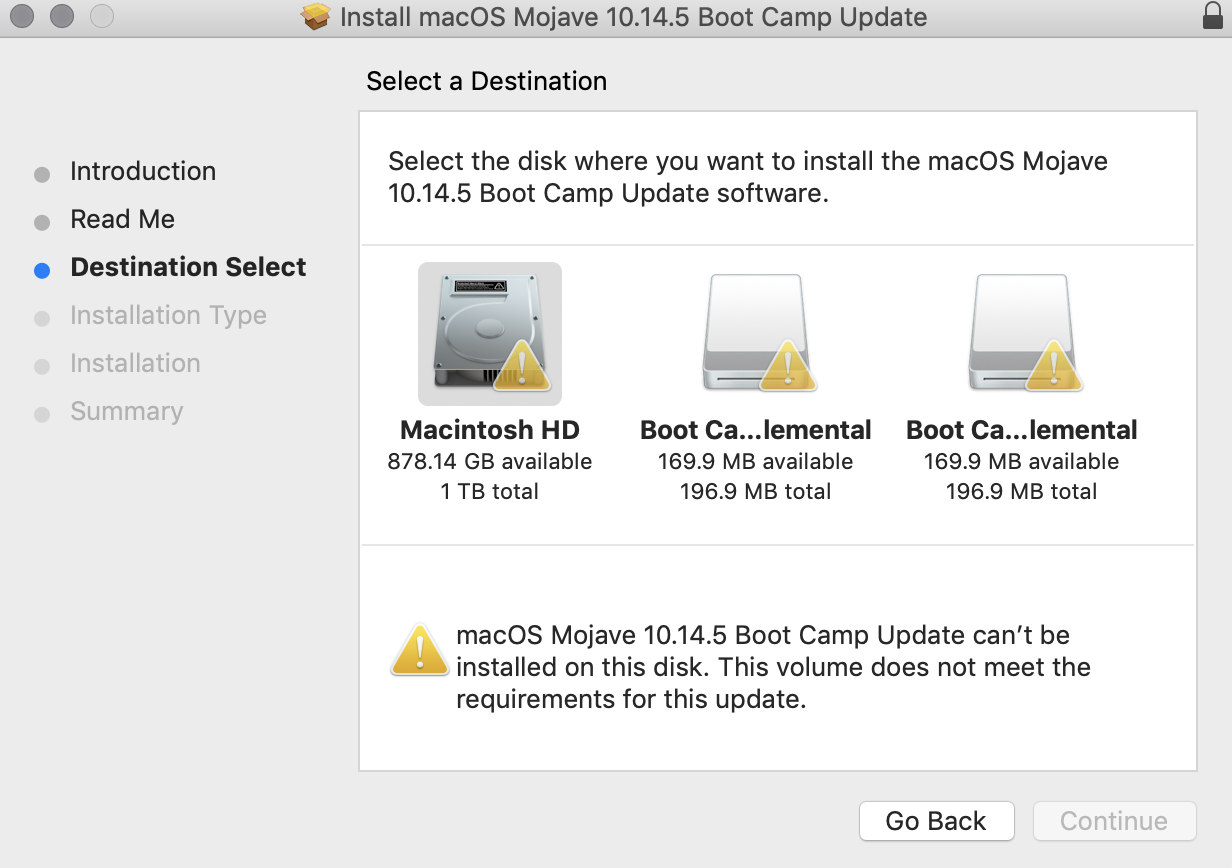Open the Read Me step
The height and width of the screenshot is (868, 1232).
(123, 220)
